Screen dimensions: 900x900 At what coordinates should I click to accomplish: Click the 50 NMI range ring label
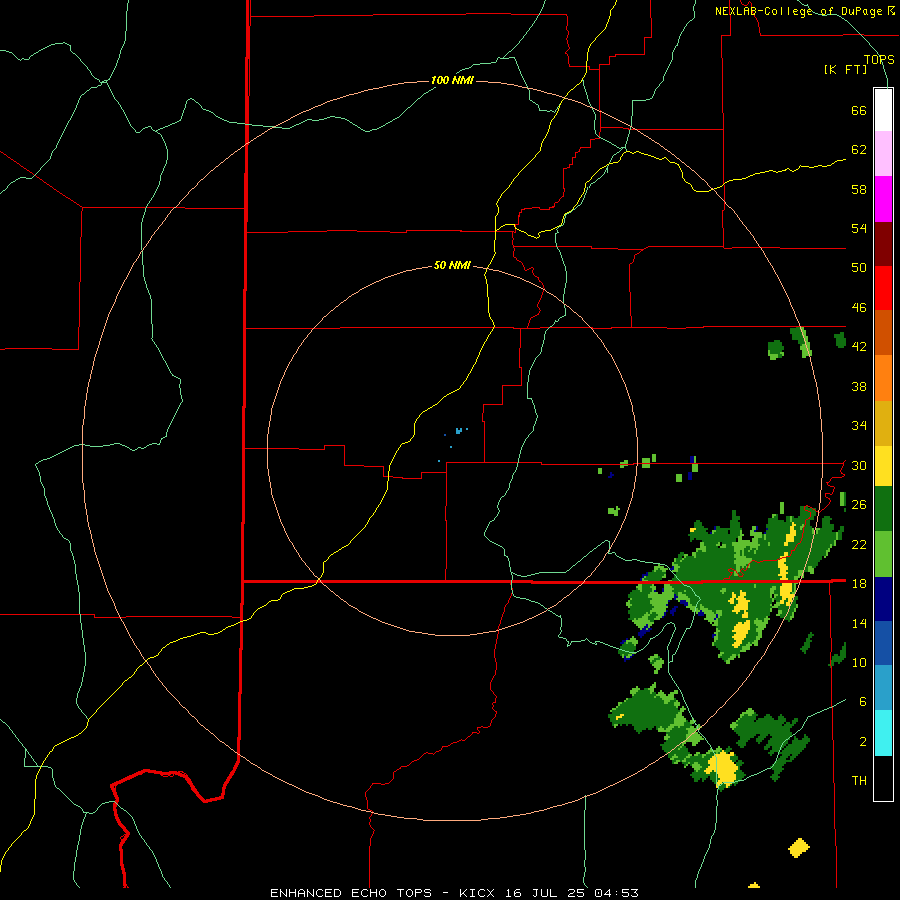pos(452,265)
